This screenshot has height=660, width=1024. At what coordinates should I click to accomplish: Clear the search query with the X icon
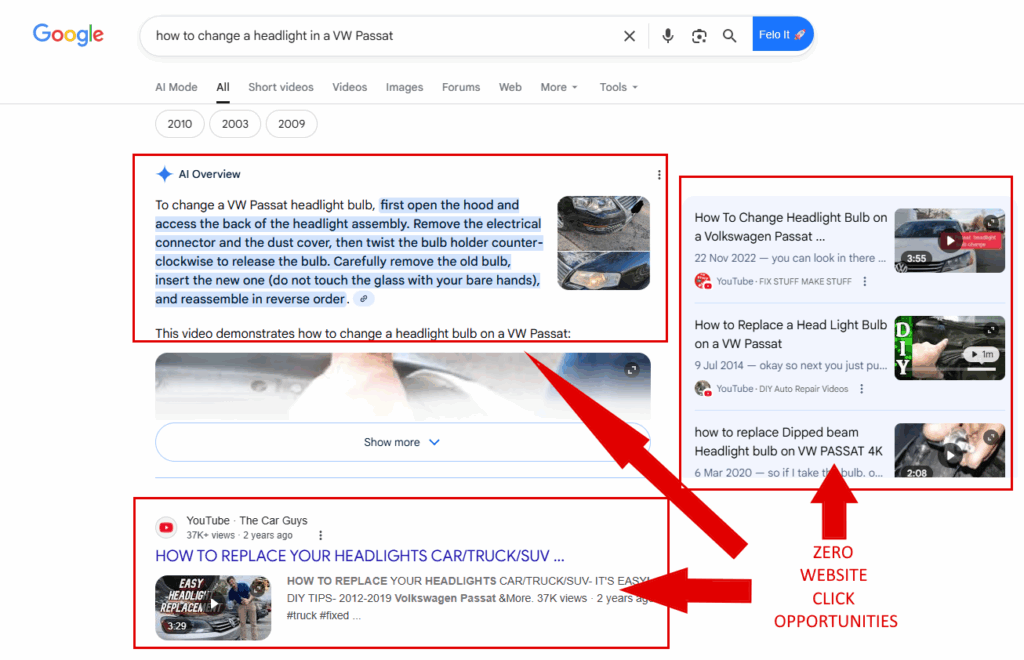coord(629,35)
